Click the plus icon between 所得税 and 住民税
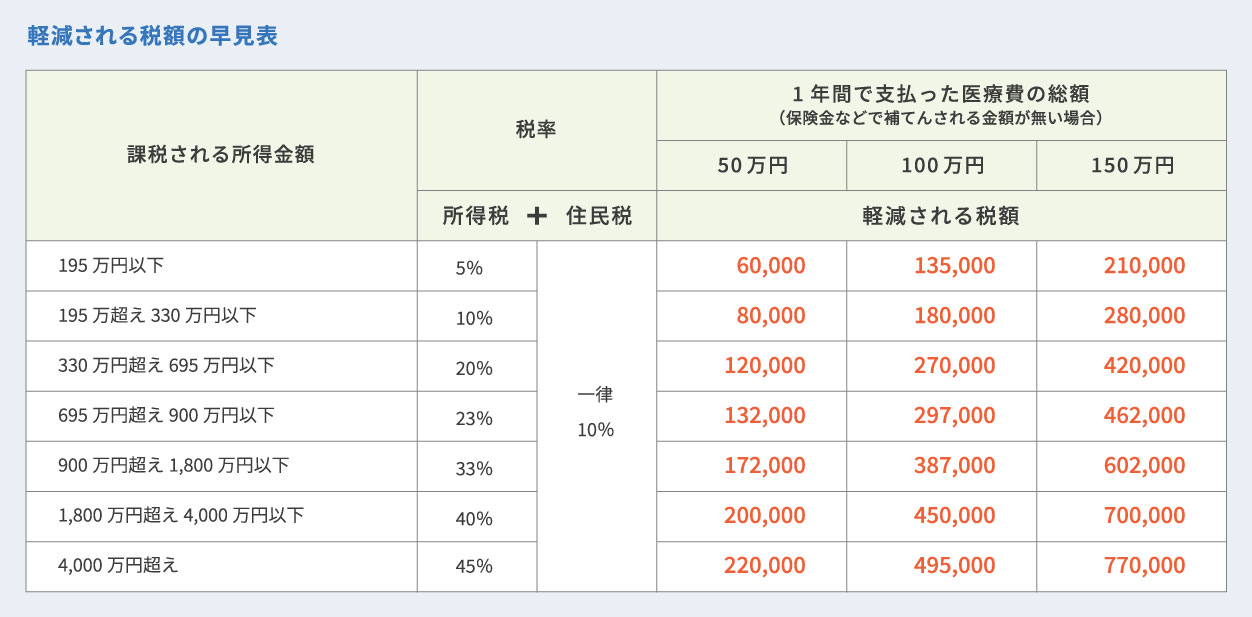The height and width of the screenshot is (617, 1252). click(x=536, y=216)
